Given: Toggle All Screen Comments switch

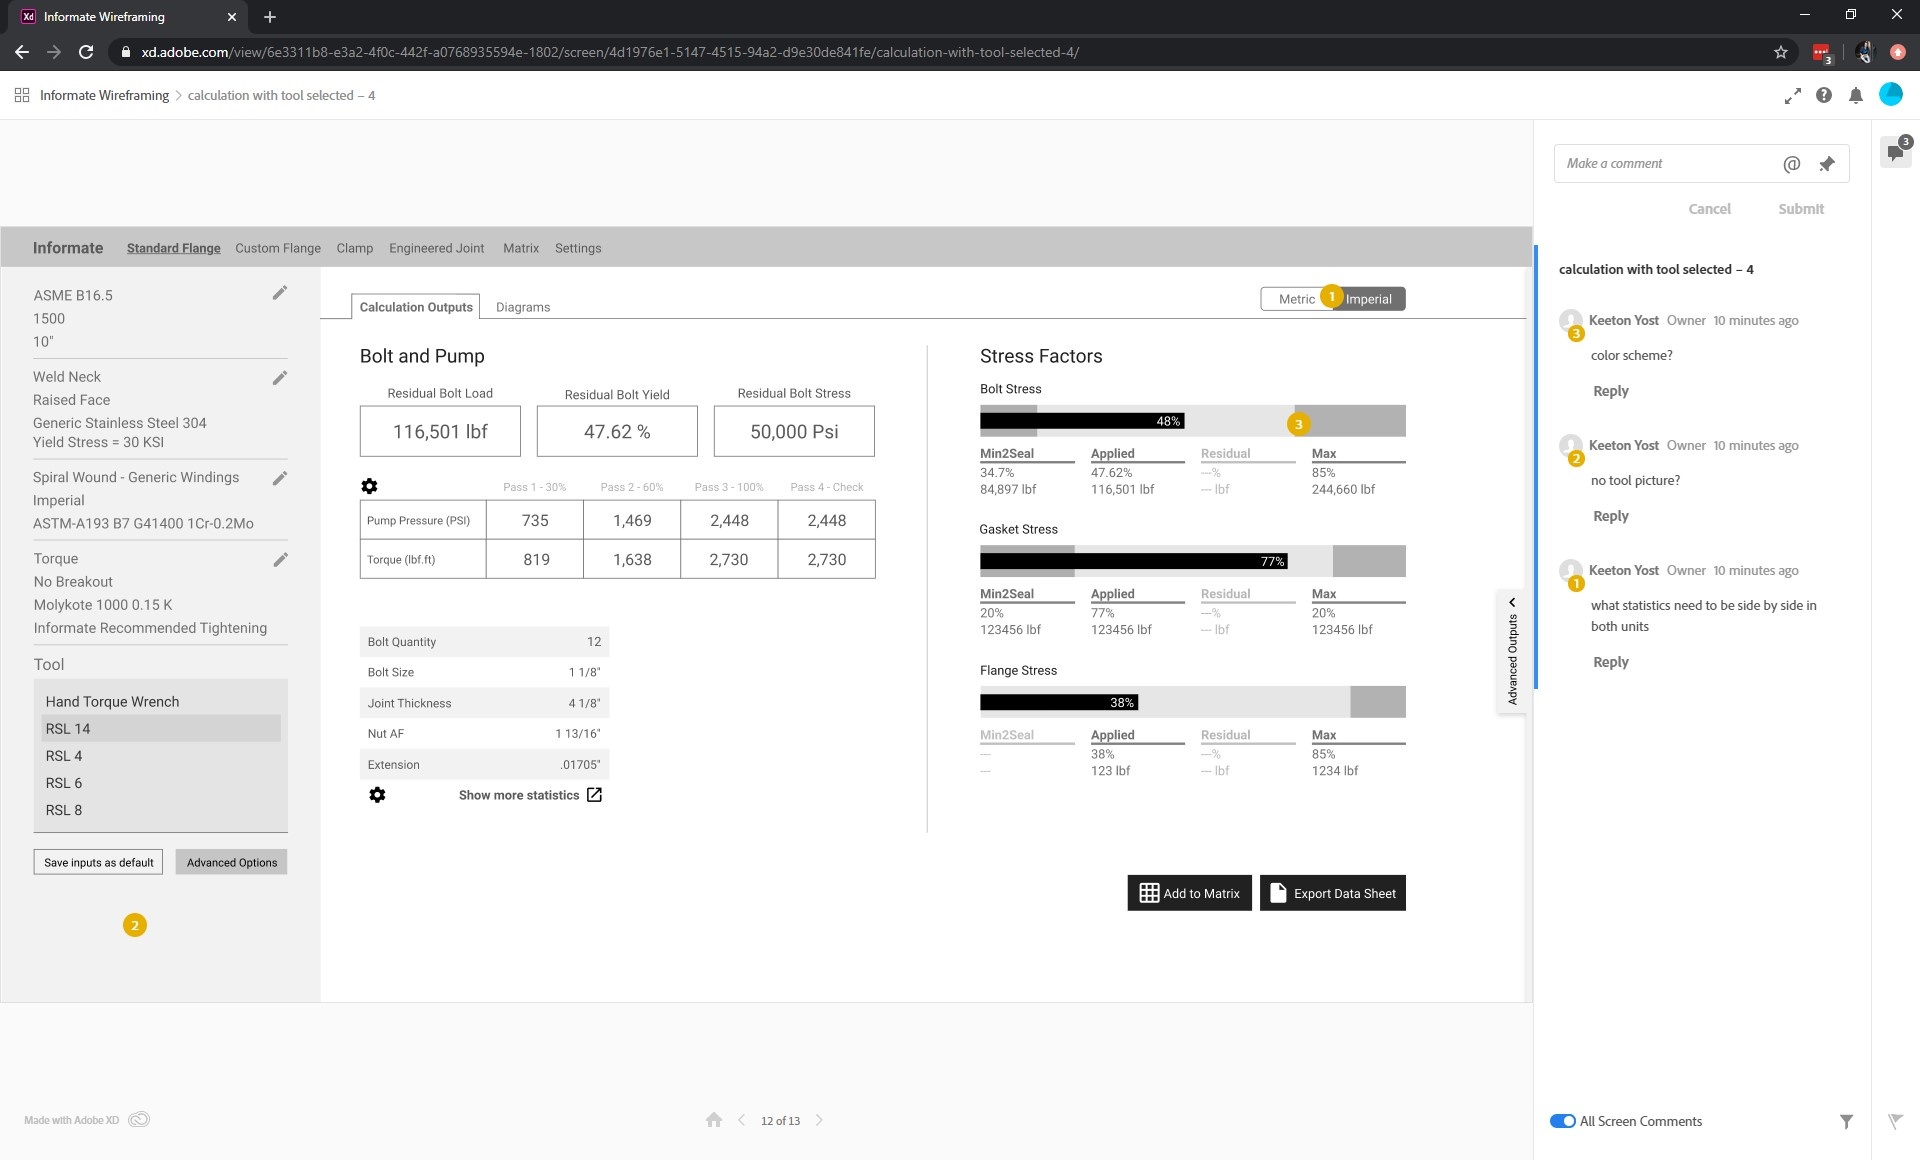Looking at the screenshot, I should coord(1562,1121).
